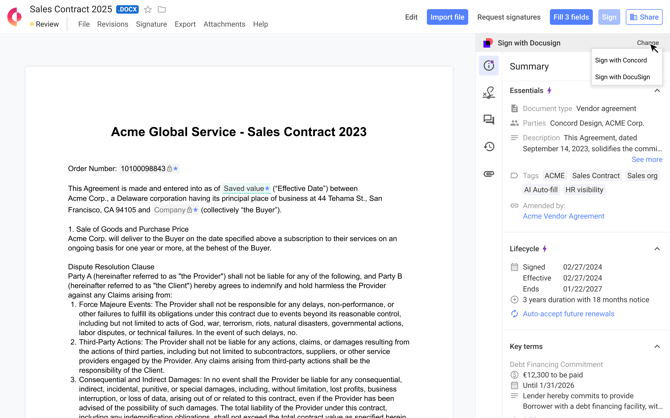Click the Amended by link icon
This screenshot has width=670, height=418.
[x=514, y=206]
